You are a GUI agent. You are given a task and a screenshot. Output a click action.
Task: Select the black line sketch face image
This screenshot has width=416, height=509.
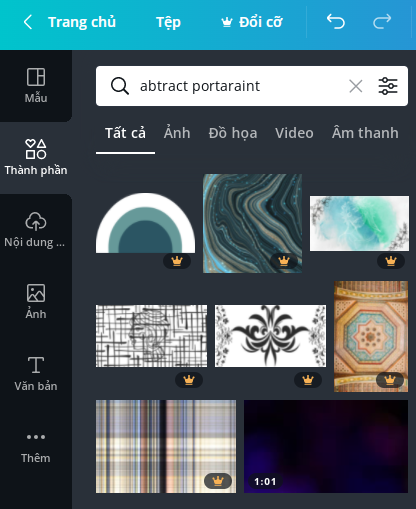click(151, 336)
